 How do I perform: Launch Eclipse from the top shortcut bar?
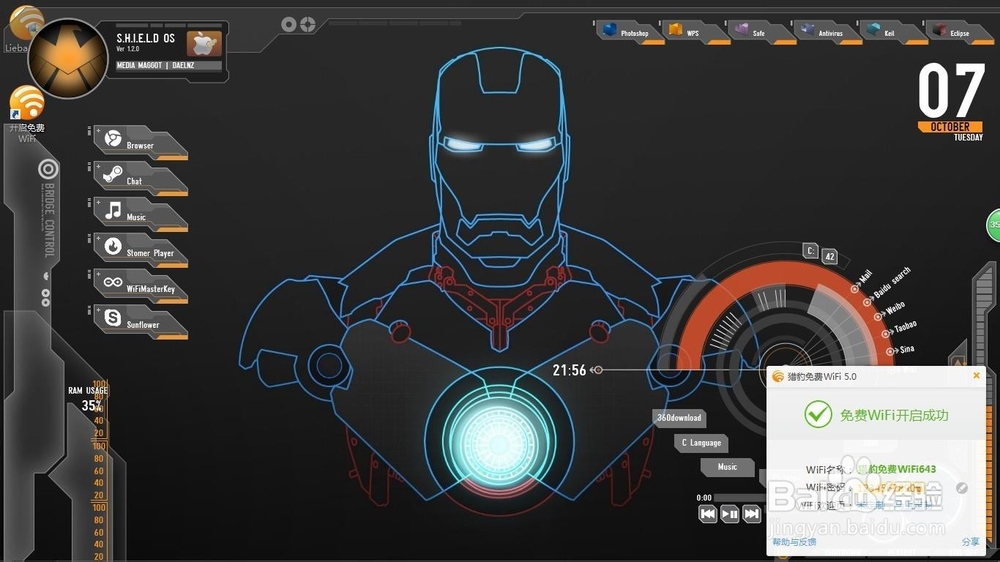[x=960, y=32]
